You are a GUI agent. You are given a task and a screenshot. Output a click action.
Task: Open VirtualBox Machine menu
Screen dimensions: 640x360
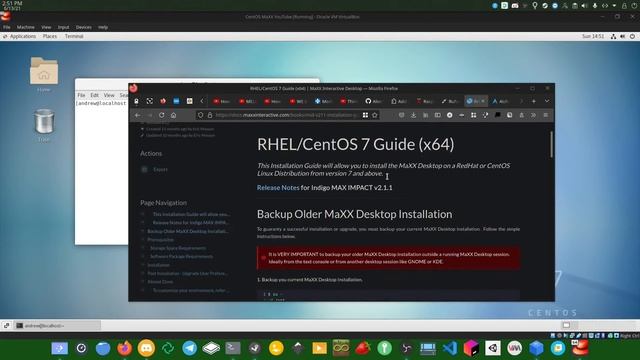coord(26,27)
